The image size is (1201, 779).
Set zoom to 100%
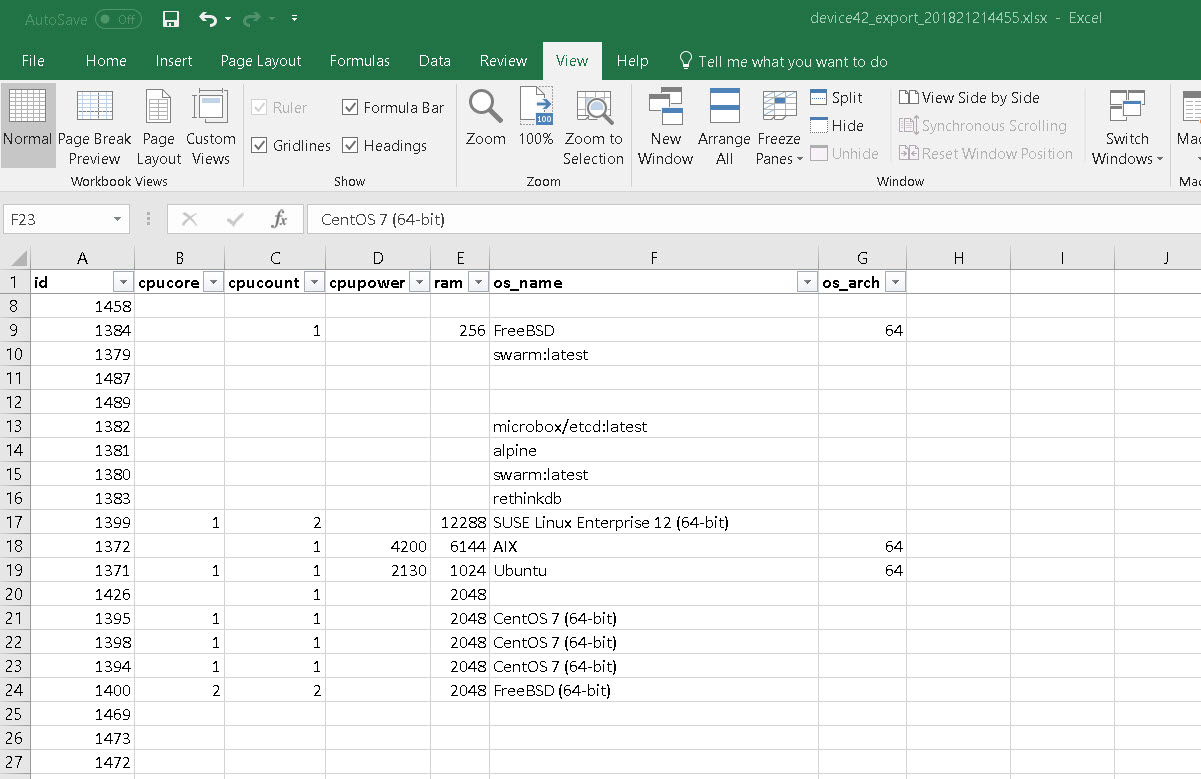pyautogui.click(x=536, y=118)
